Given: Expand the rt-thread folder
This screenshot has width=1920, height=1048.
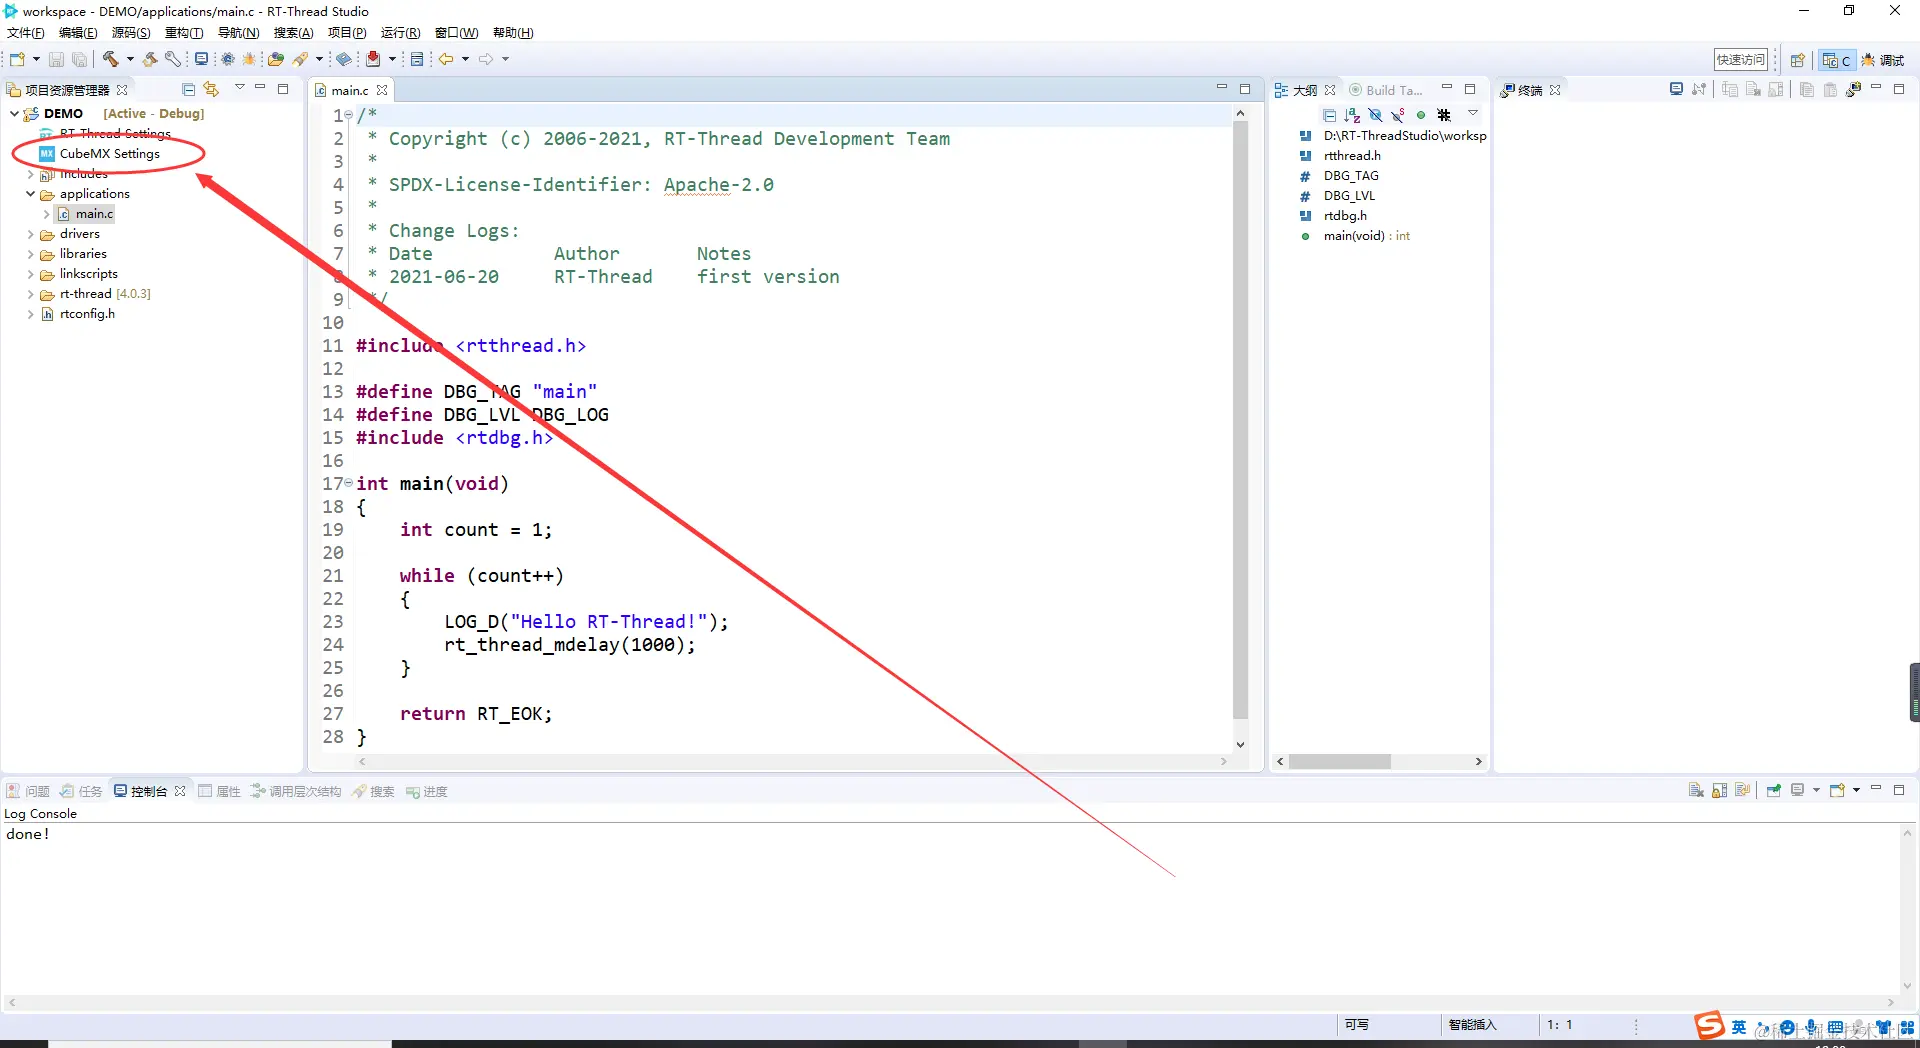Looking at the screenshot, I should [x=30, y=294].
